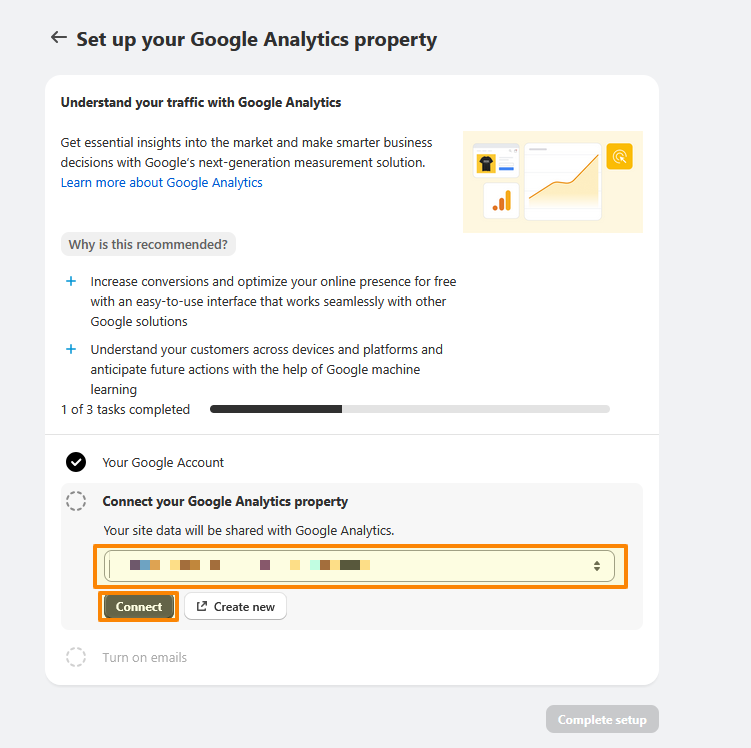This screenshot has height=748, width=751.
Task: Open the Turn on emails task
Action: click(144, 658)
